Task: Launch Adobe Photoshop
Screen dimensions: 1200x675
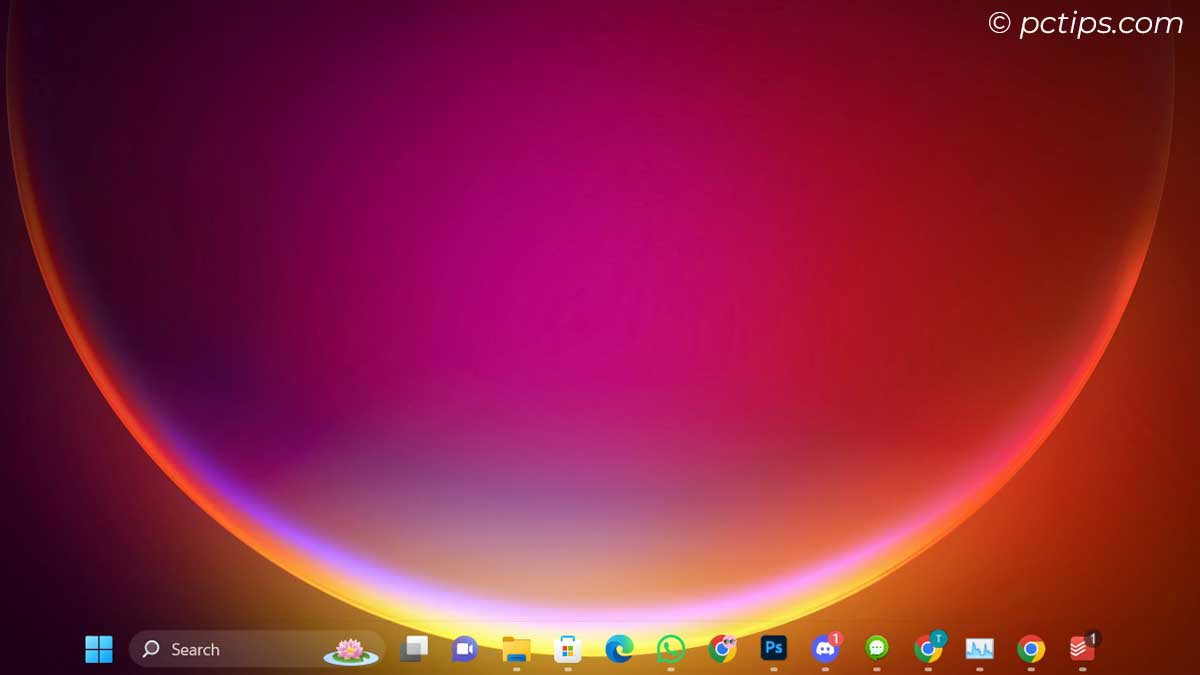Action: pyautogui.click(x=773, y=649)
